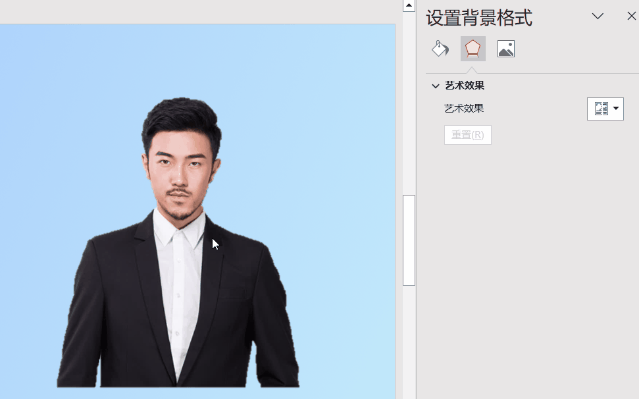Click the vertical scrollbar thumb
The height and width of the screenshot is (399, 639).
tap(409, 240)
